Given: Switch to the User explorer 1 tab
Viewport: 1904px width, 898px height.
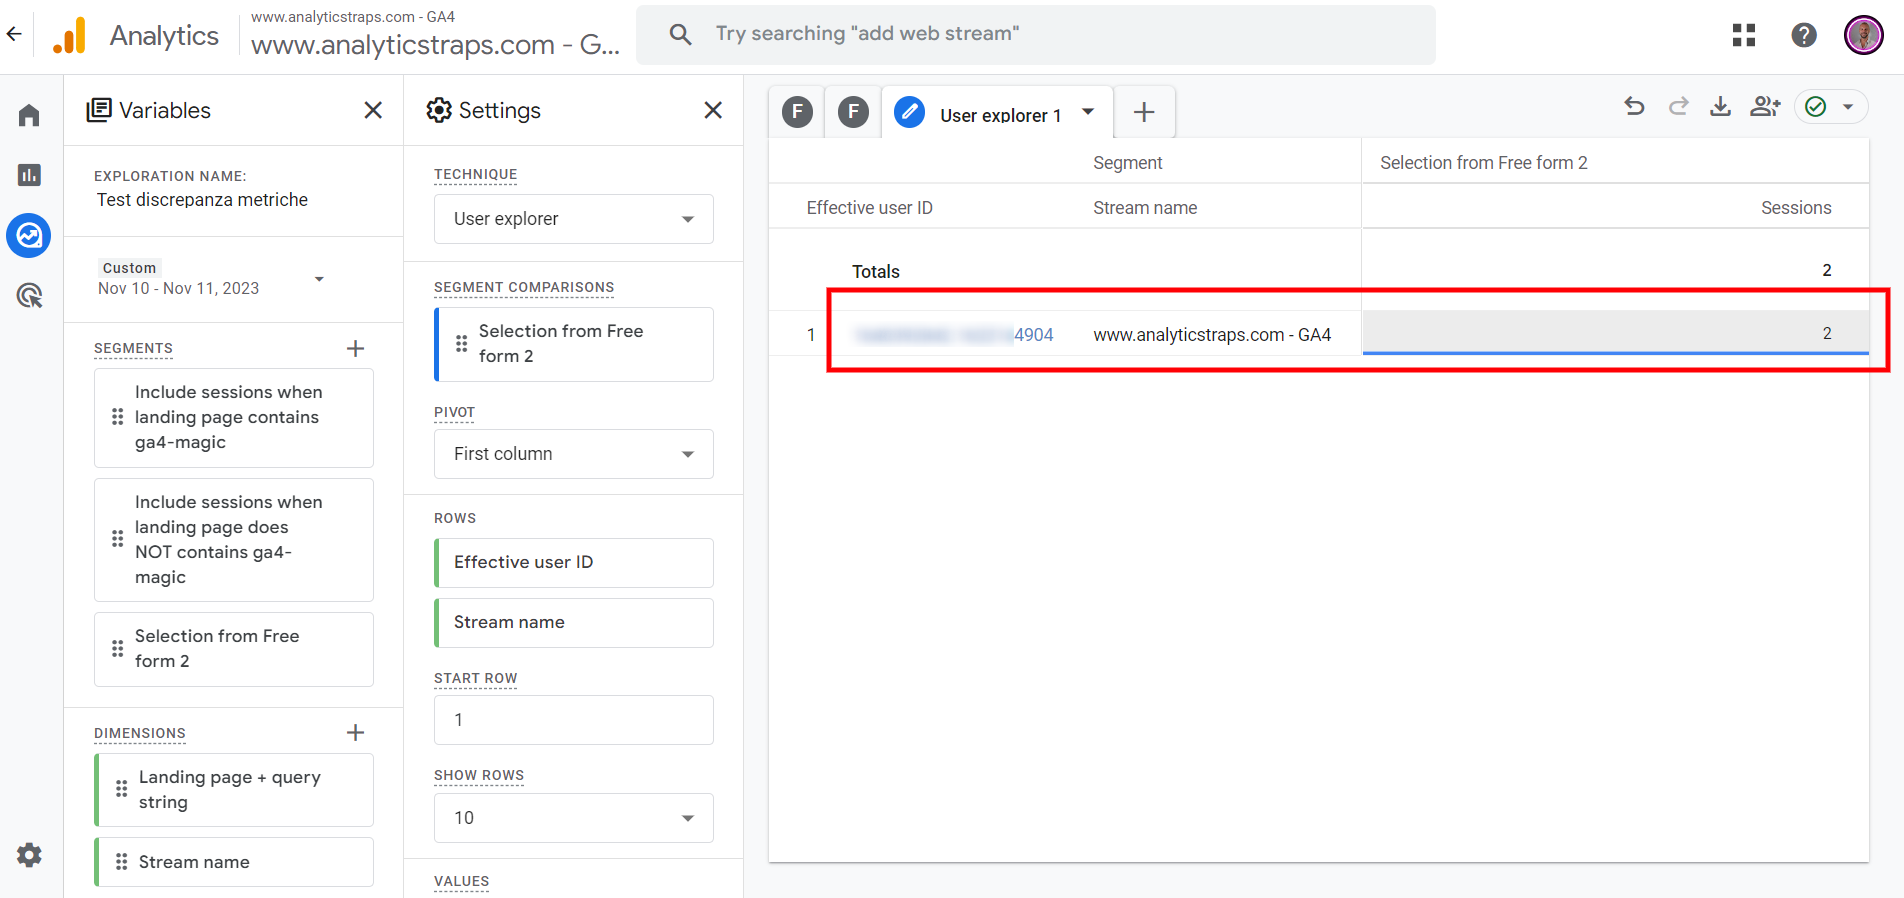Looking at the screenshot, I should click(998, 114).
